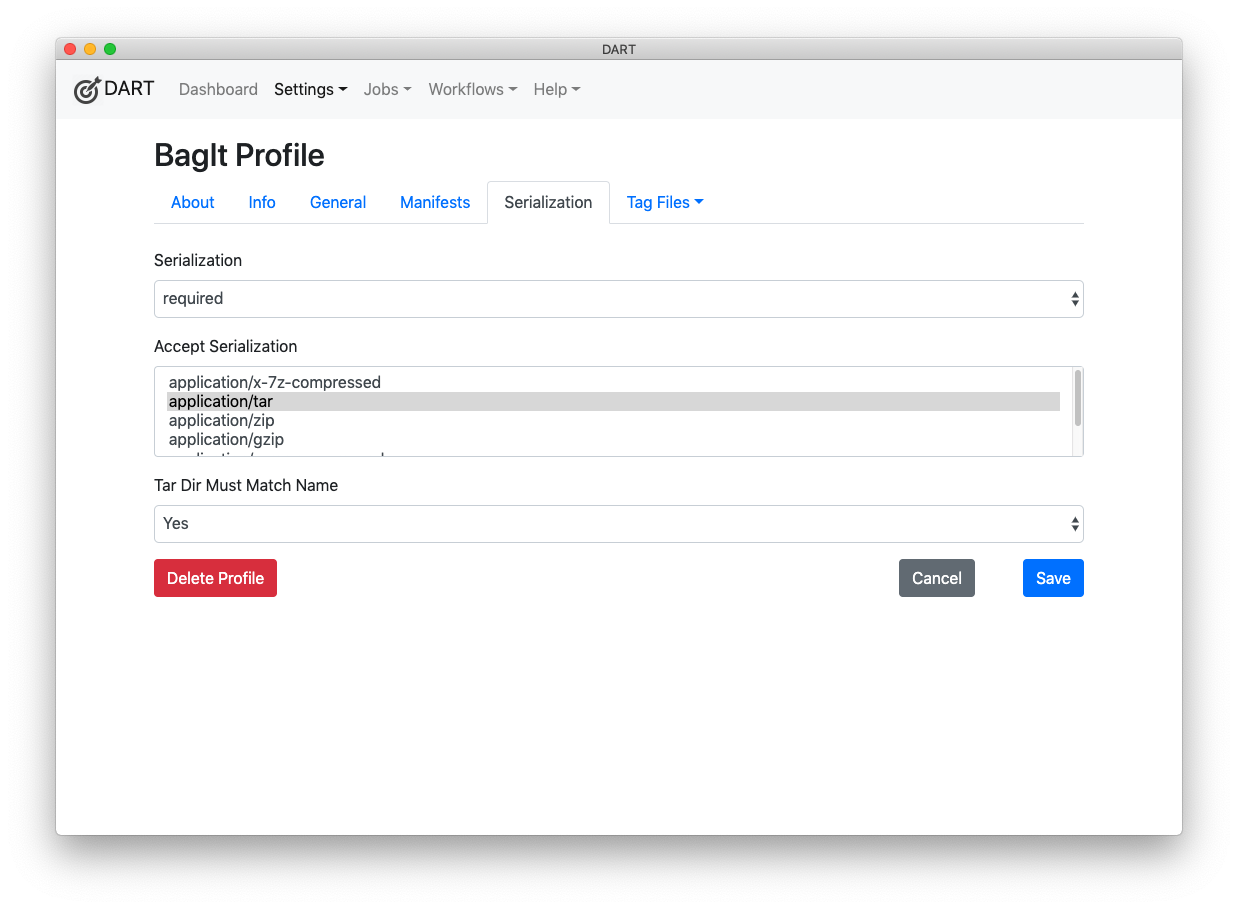This screenshot has height=909, width=1238.
Task: Switch to the Info tab
Action: pos(261,202)
